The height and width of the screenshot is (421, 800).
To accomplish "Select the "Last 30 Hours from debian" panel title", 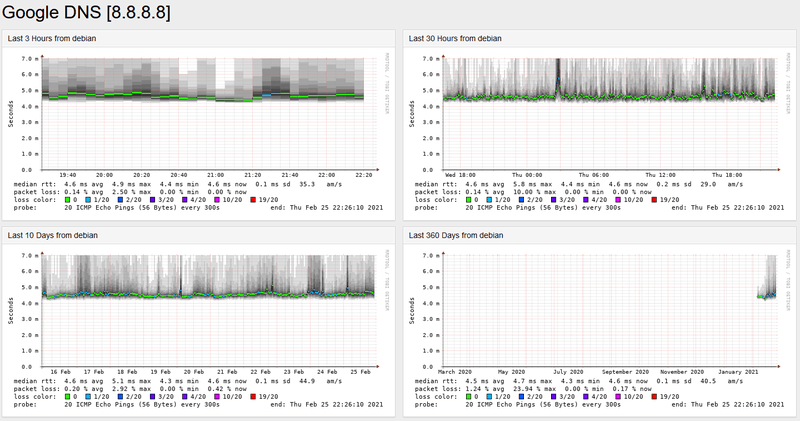I will tap(455, 38).
